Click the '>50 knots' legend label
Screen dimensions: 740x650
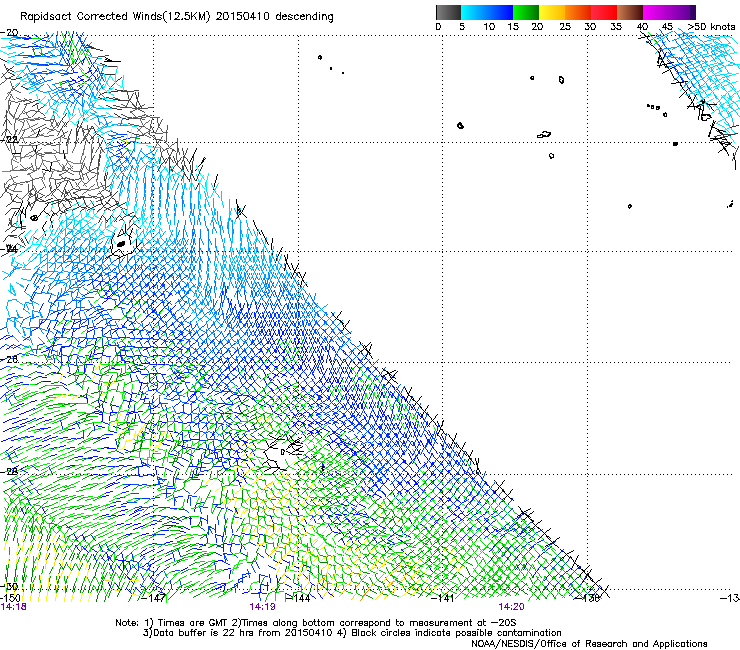click(x=711, y=27)
